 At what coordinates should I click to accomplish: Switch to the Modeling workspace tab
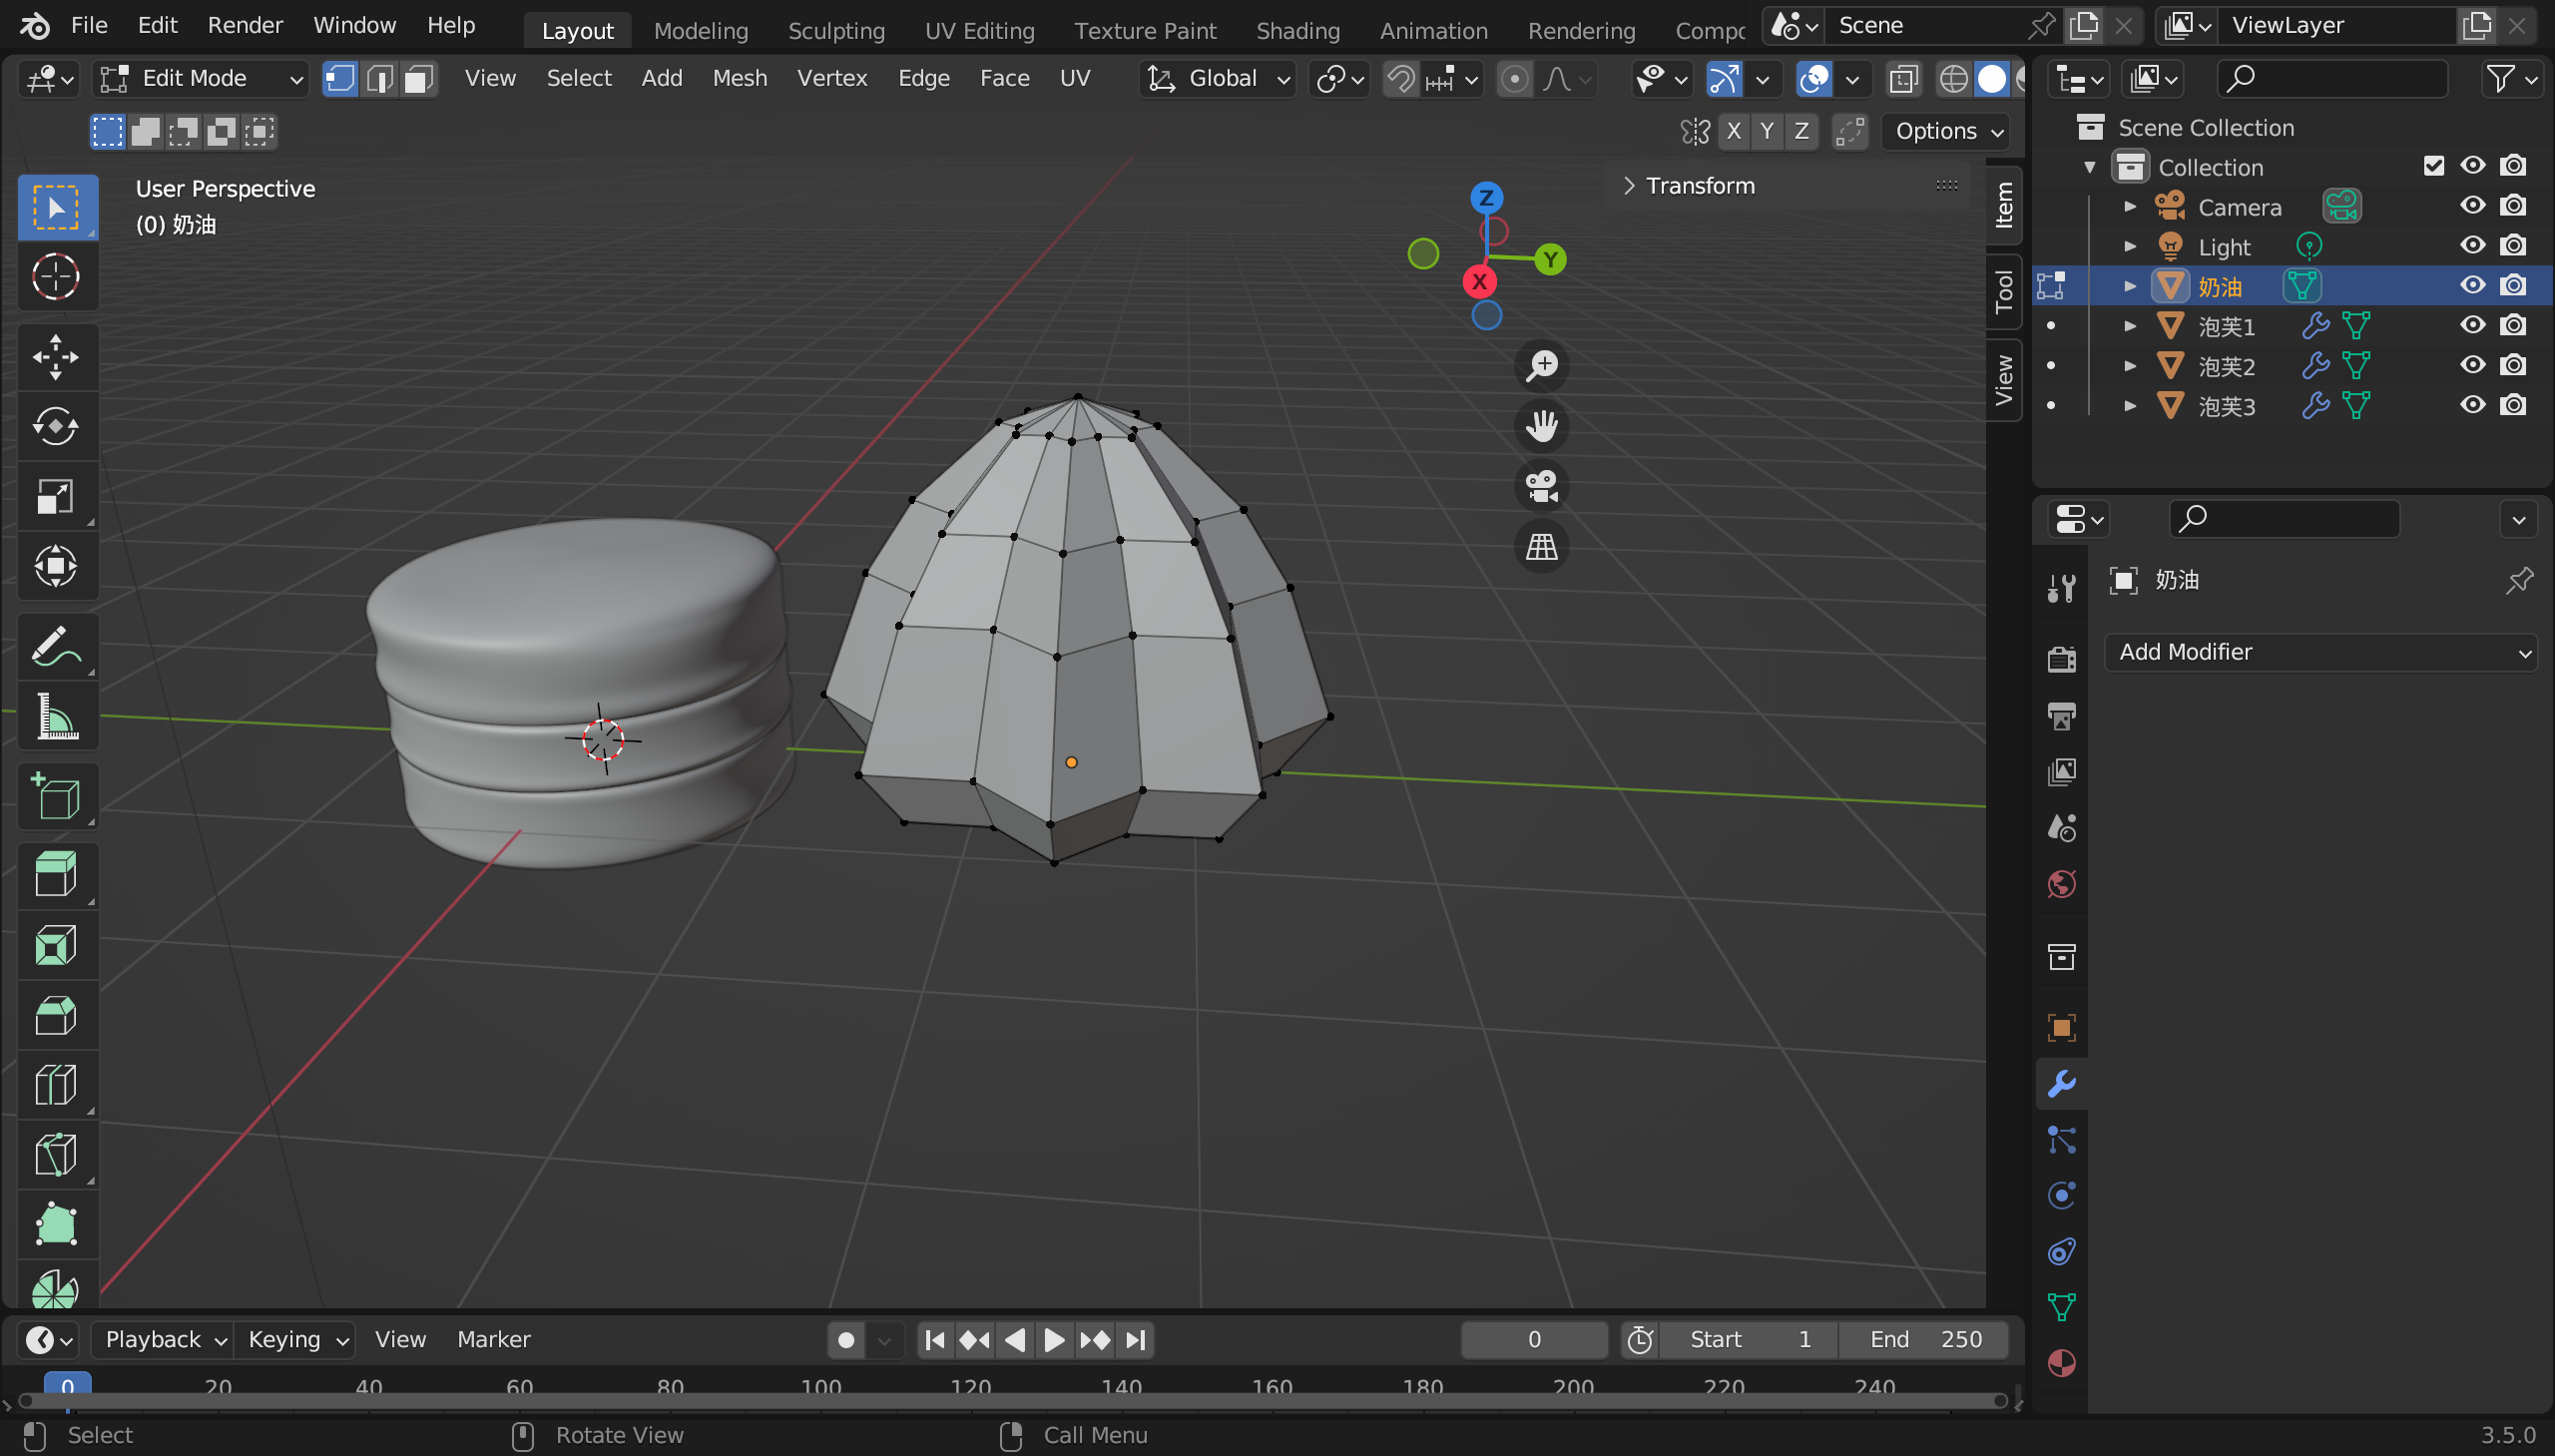click(700, 31)
